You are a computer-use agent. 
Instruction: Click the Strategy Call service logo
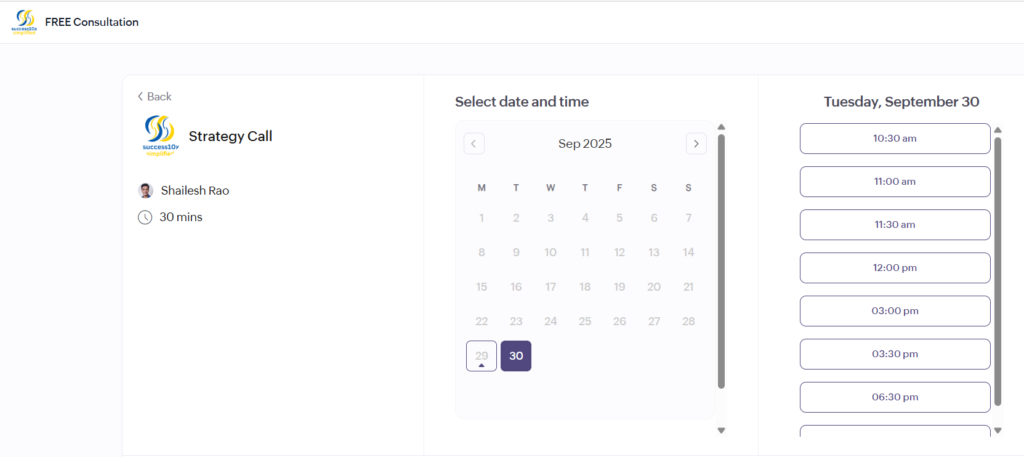[159, 136]
